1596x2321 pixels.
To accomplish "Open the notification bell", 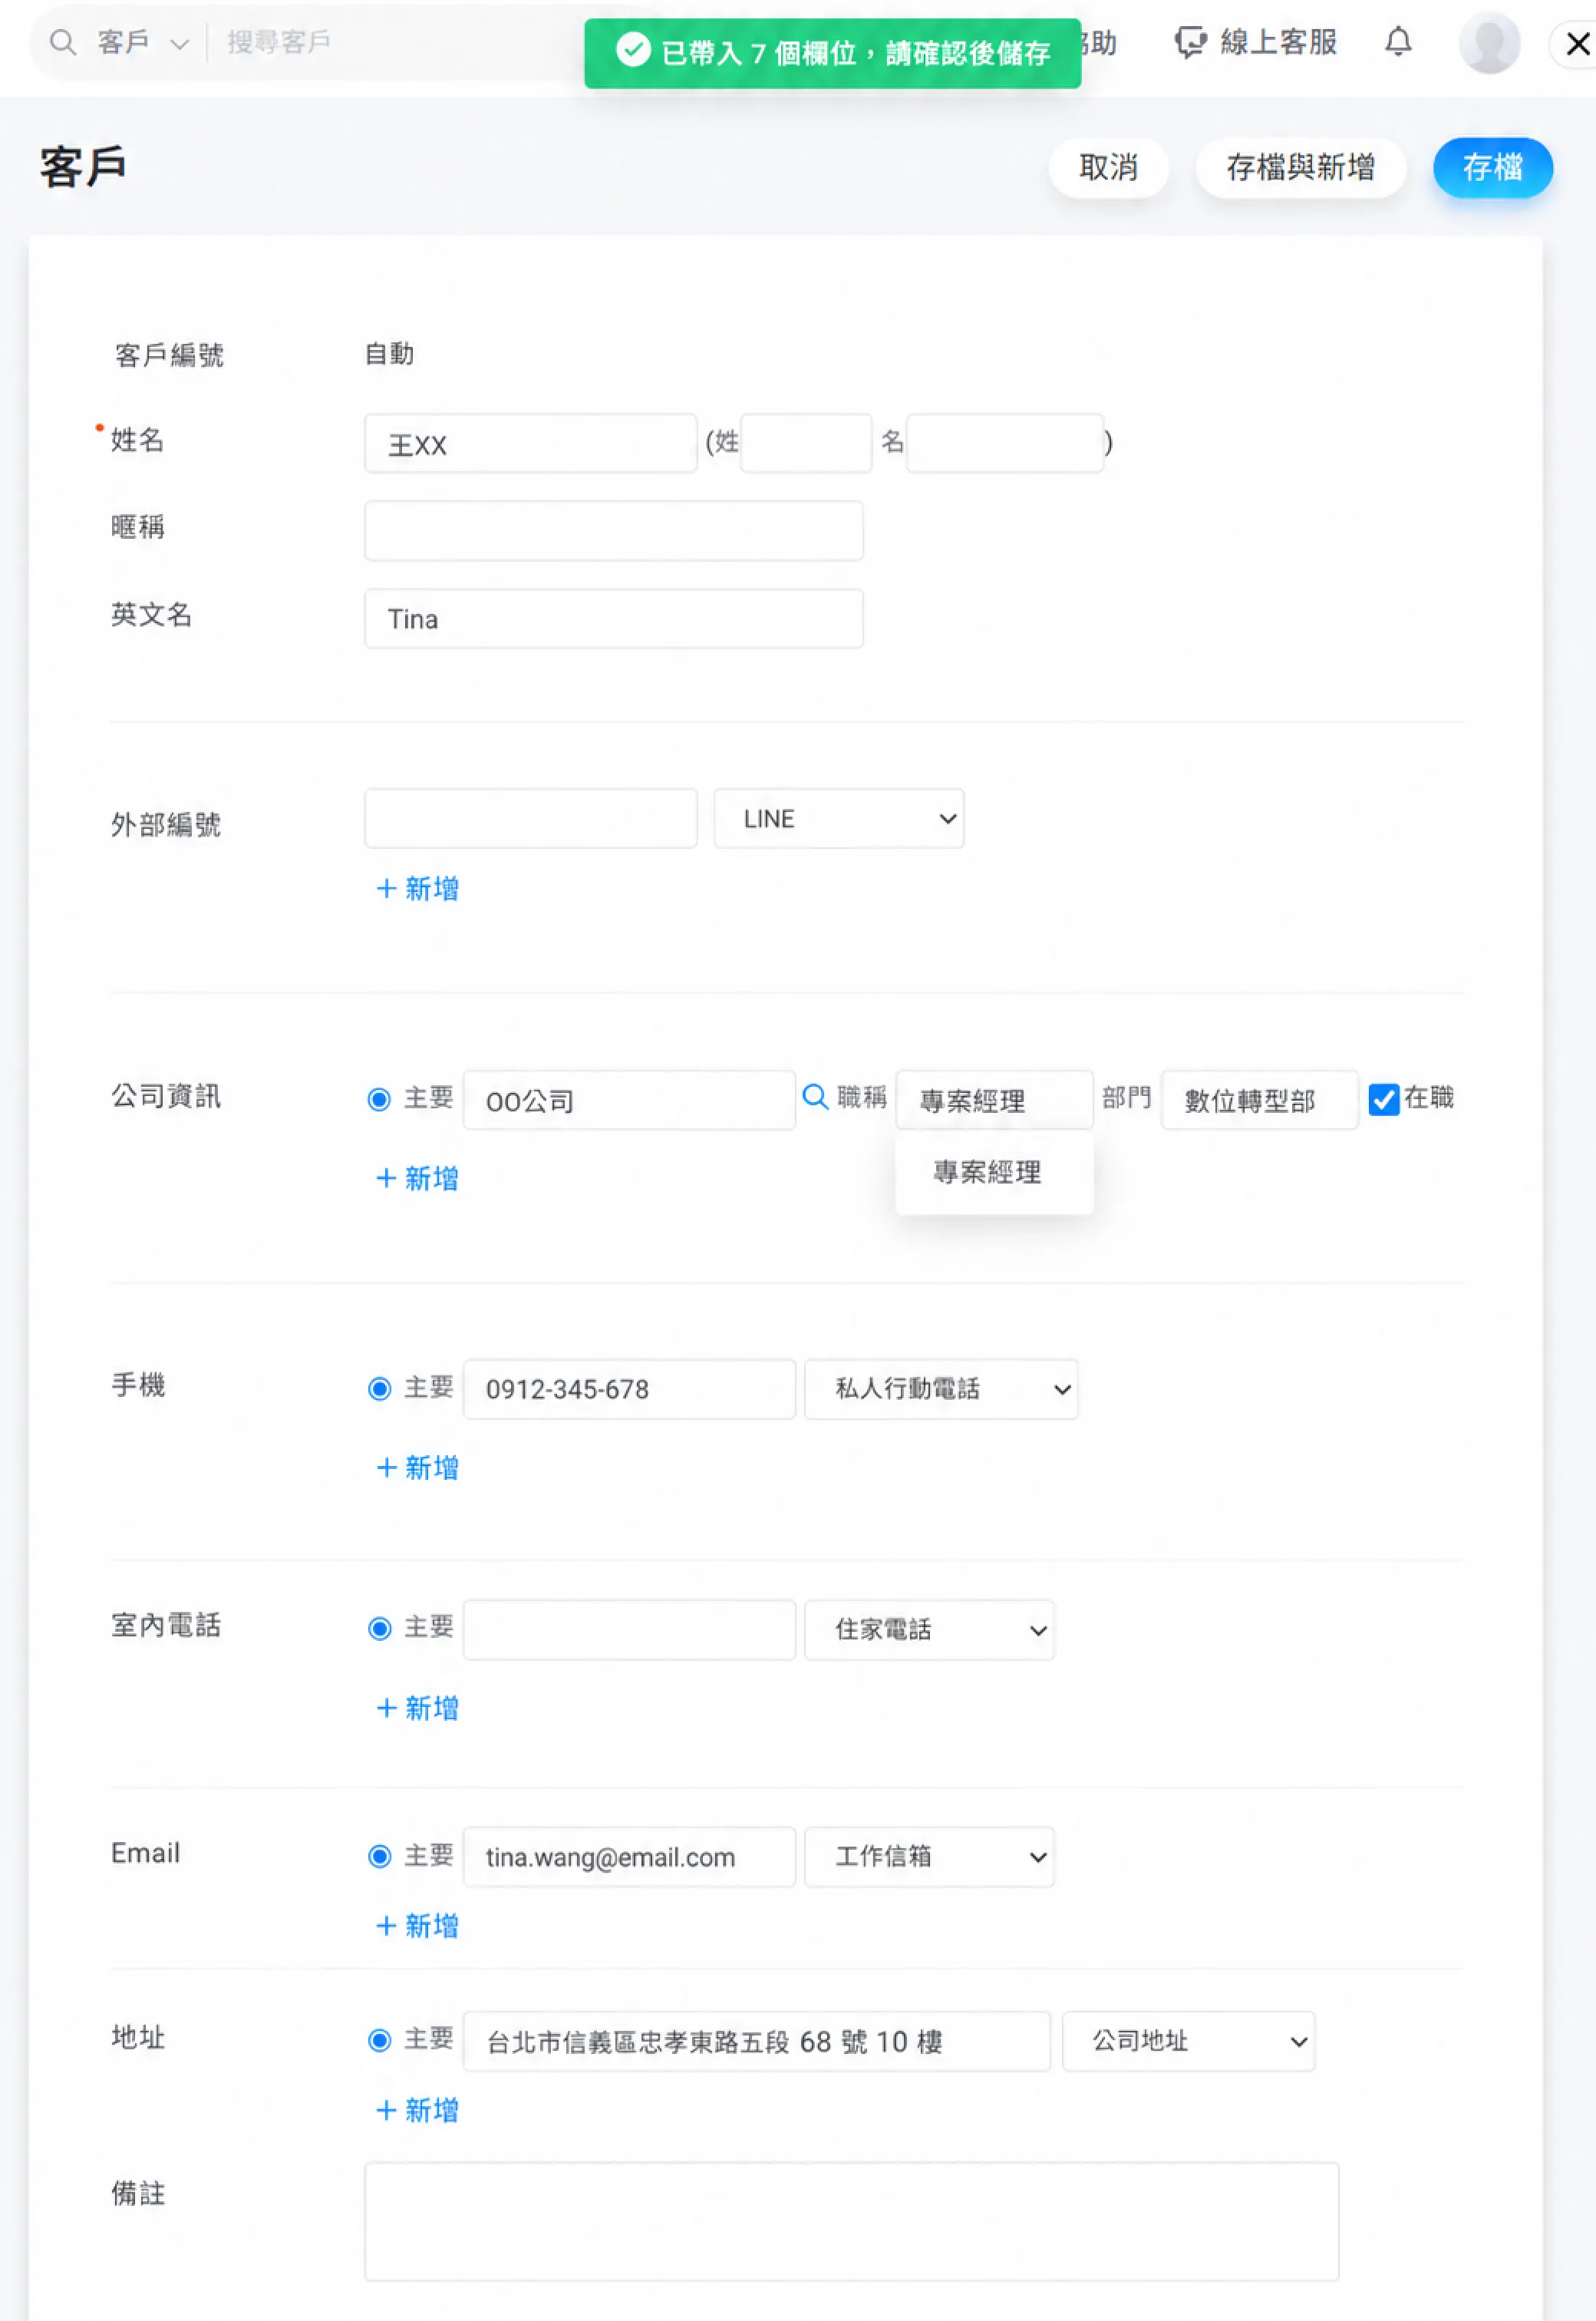I will coord(1398,43).
